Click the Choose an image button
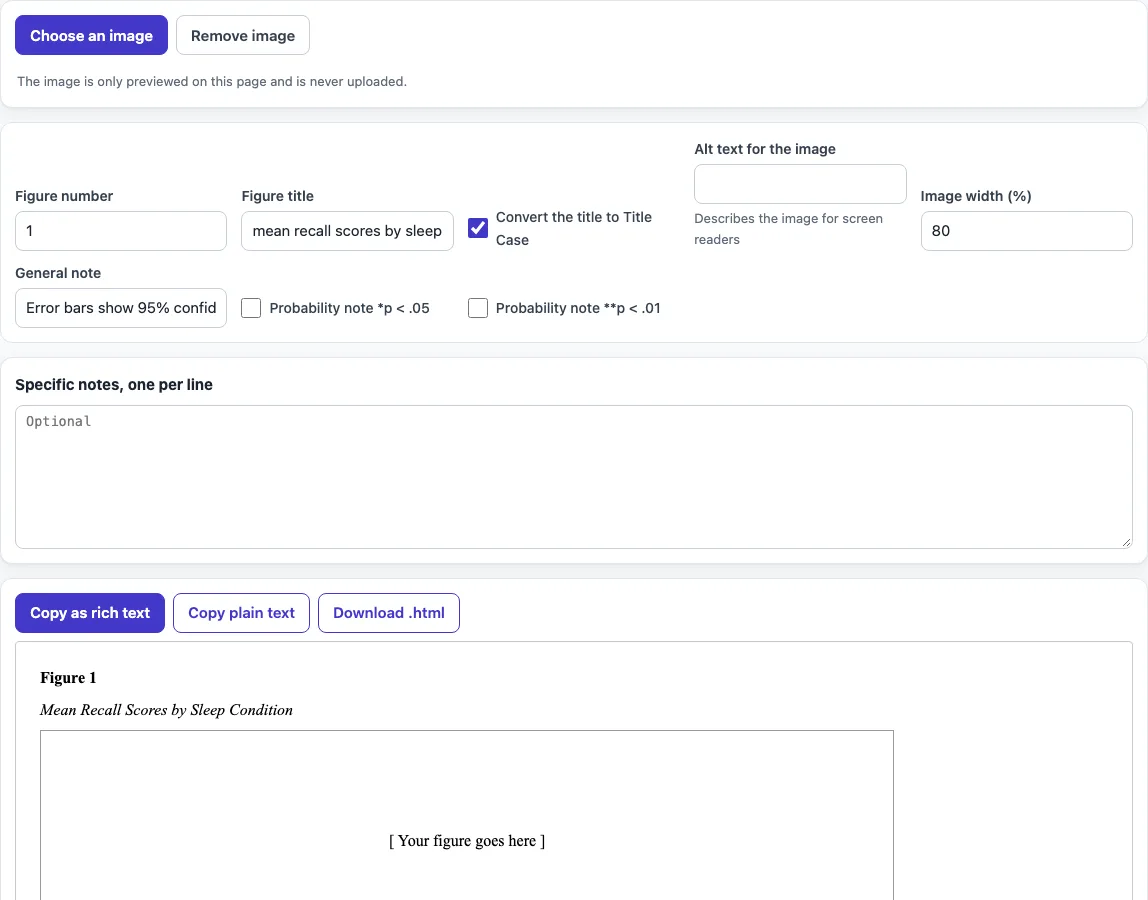1148x900 pixels. [92, 35]
